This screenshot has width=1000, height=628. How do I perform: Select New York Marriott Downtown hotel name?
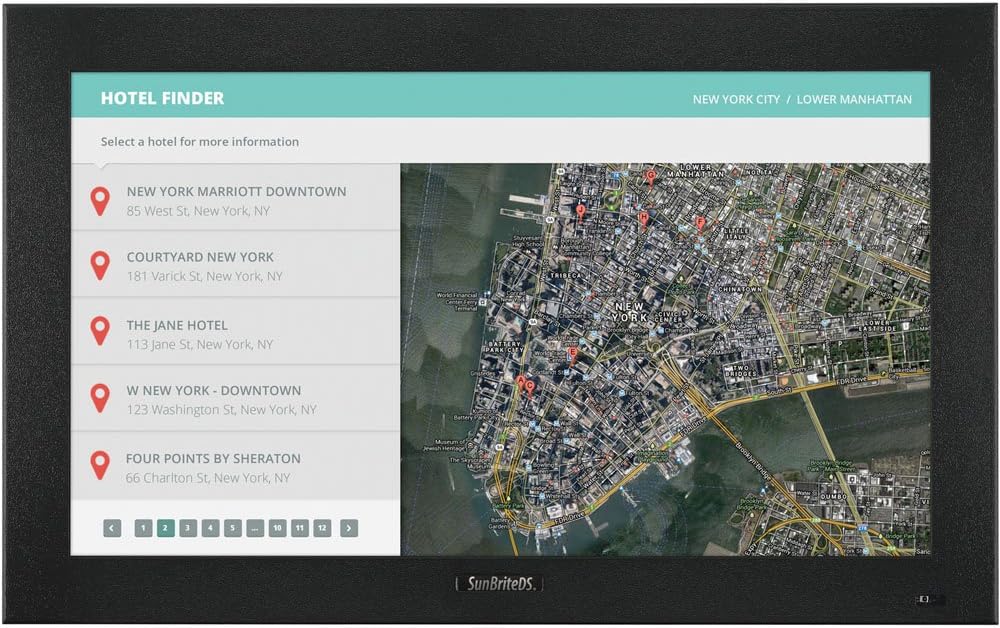click(237, 191)
